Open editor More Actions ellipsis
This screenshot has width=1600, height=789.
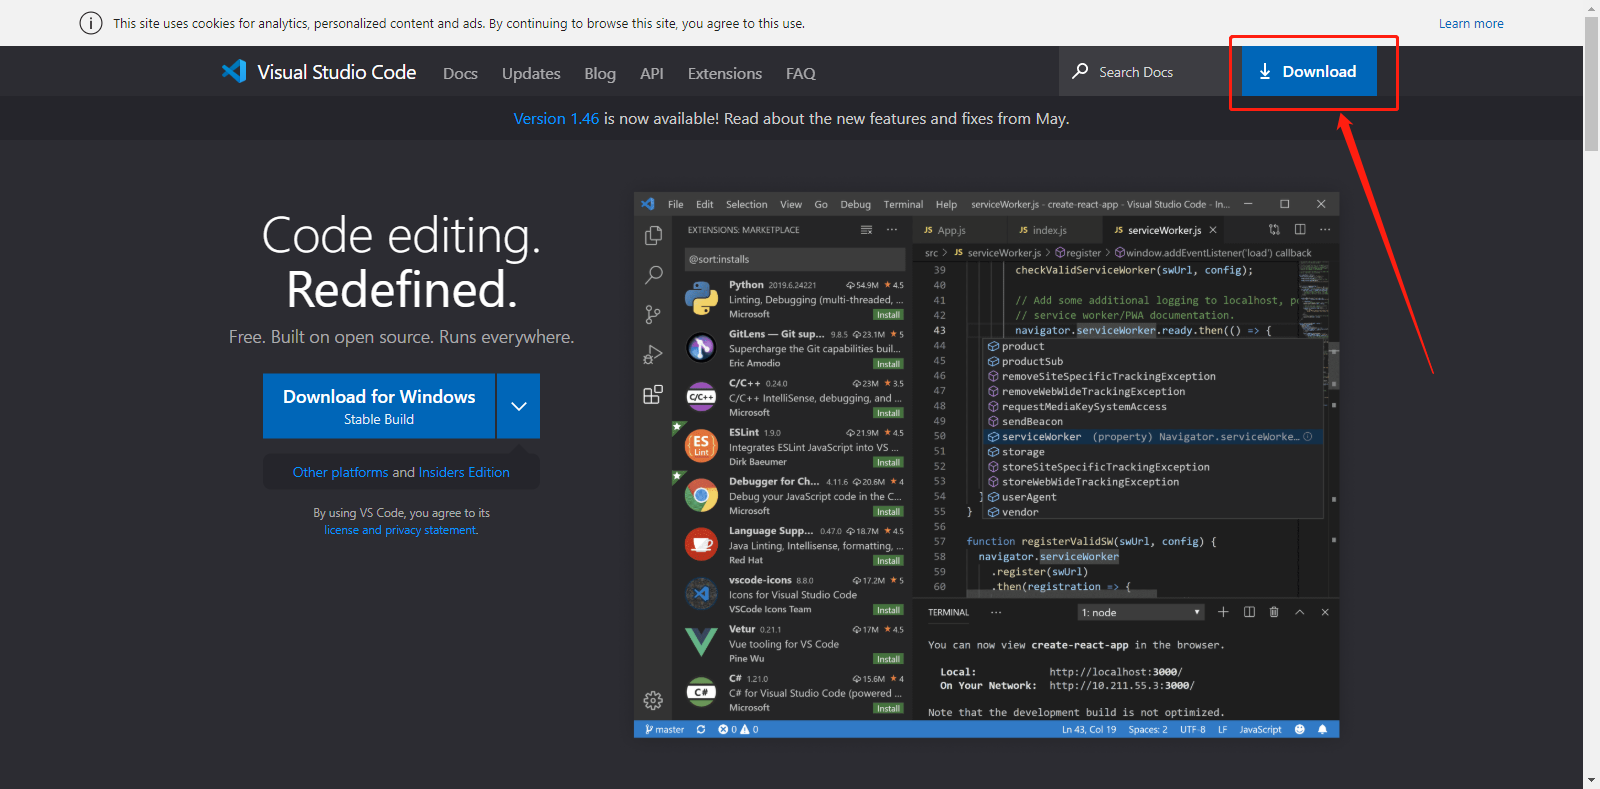point(1325,229)
